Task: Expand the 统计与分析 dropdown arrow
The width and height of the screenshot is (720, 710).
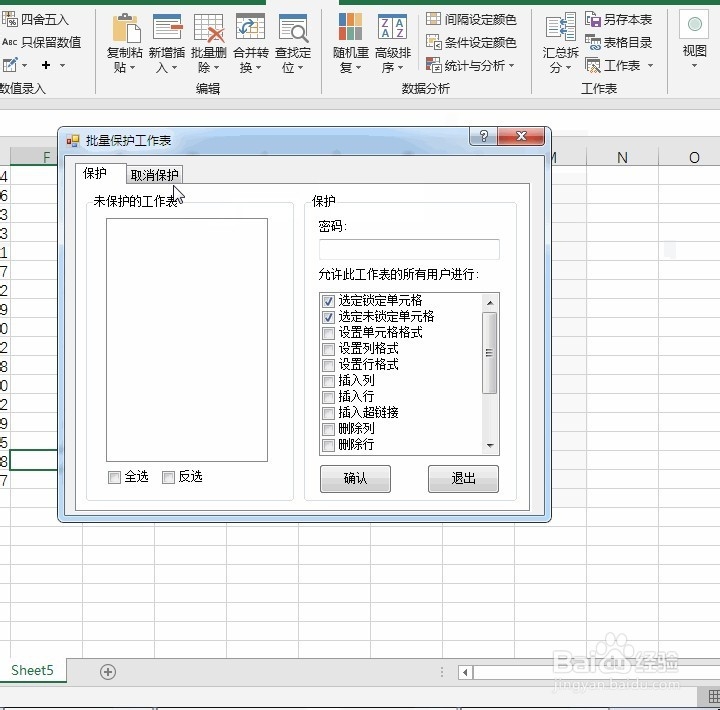Action: [x=511, y=65]
